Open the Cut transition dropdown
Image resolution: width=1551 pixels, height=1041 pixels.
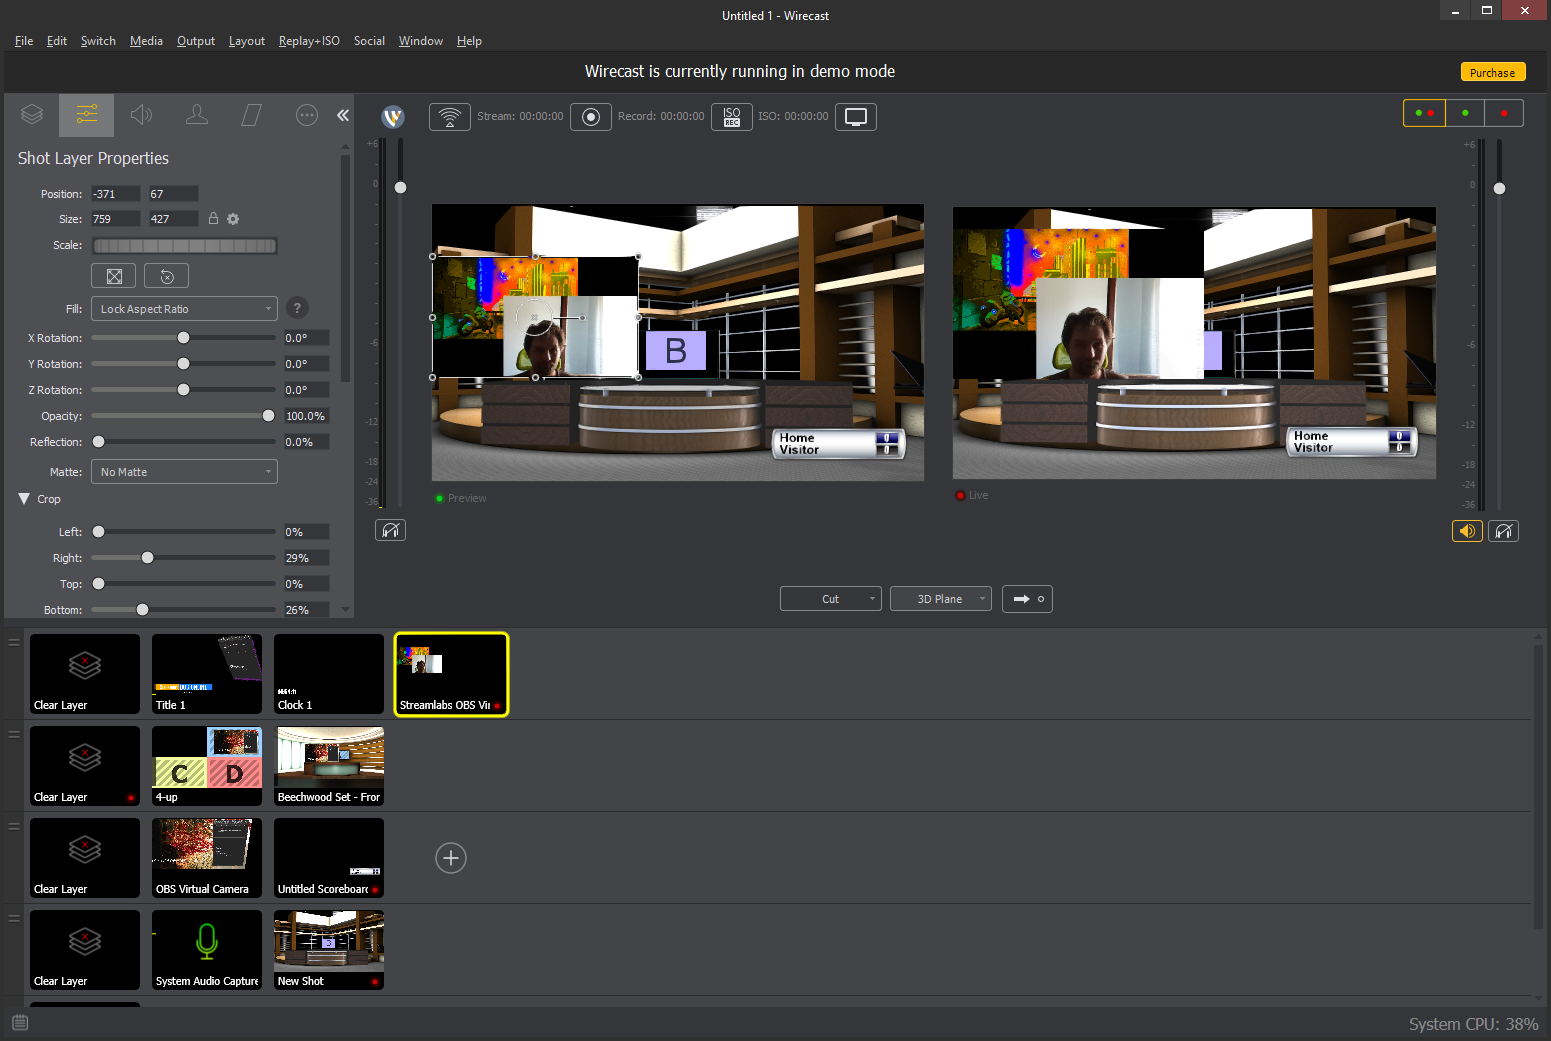pyautogui.click(x=831, y=599)
